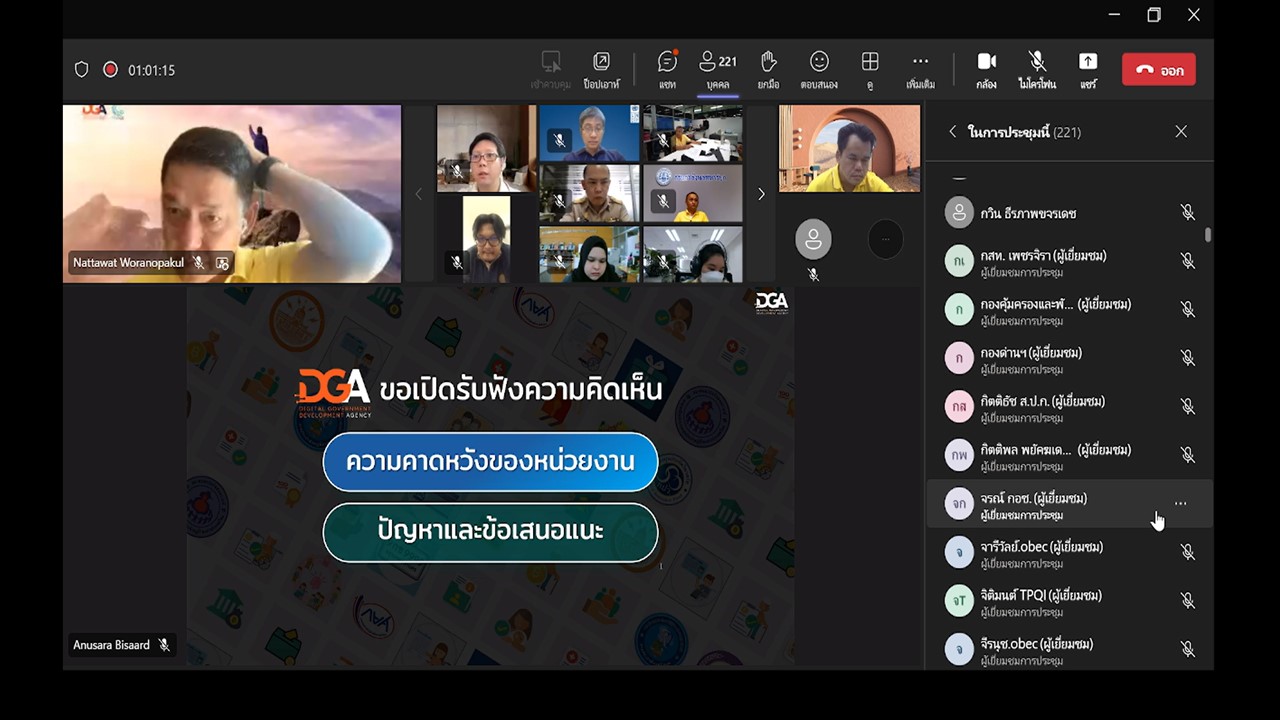Click the participants panel scrollbar
The height and width of the screenshot is (720, 1280).
tap(1208, 234)
